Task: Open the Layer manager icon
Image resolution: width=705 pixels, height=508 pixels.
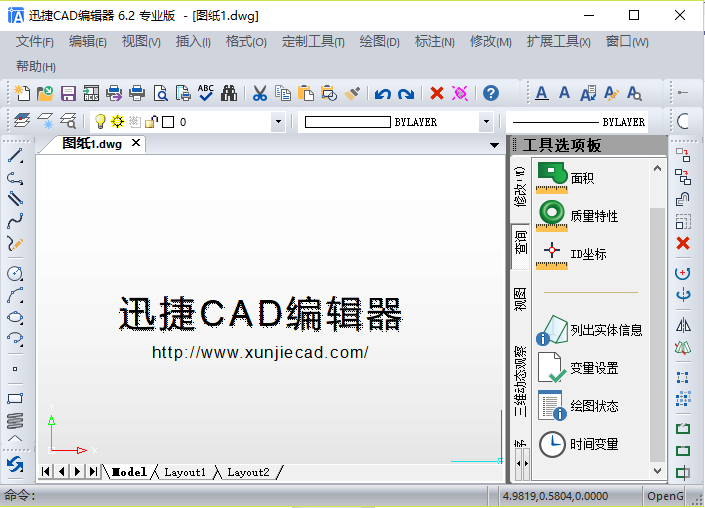Action: pyautogui.click(x=22, y=121)
